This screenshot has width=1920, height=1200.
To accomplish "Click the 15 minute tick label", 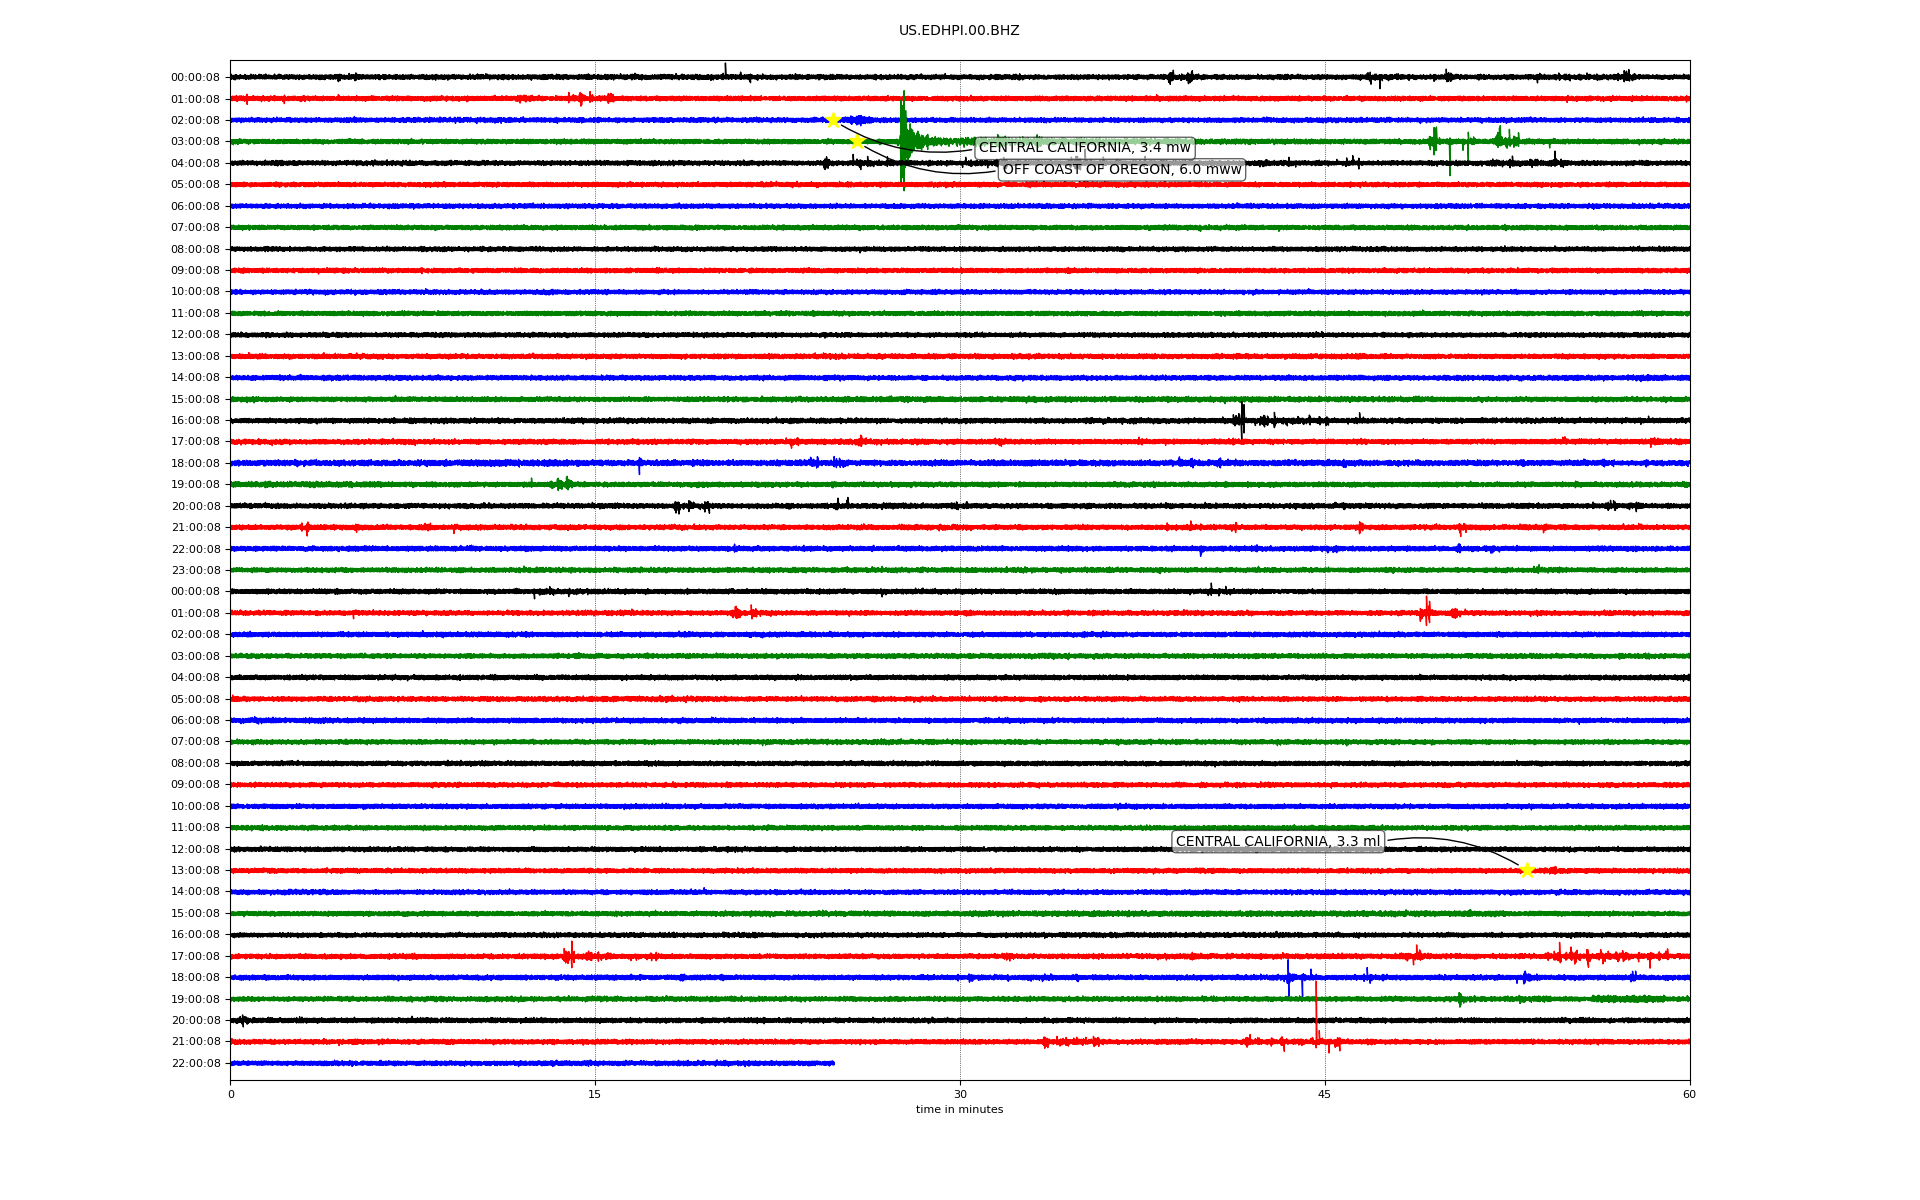I will [x=595, y=1094].
